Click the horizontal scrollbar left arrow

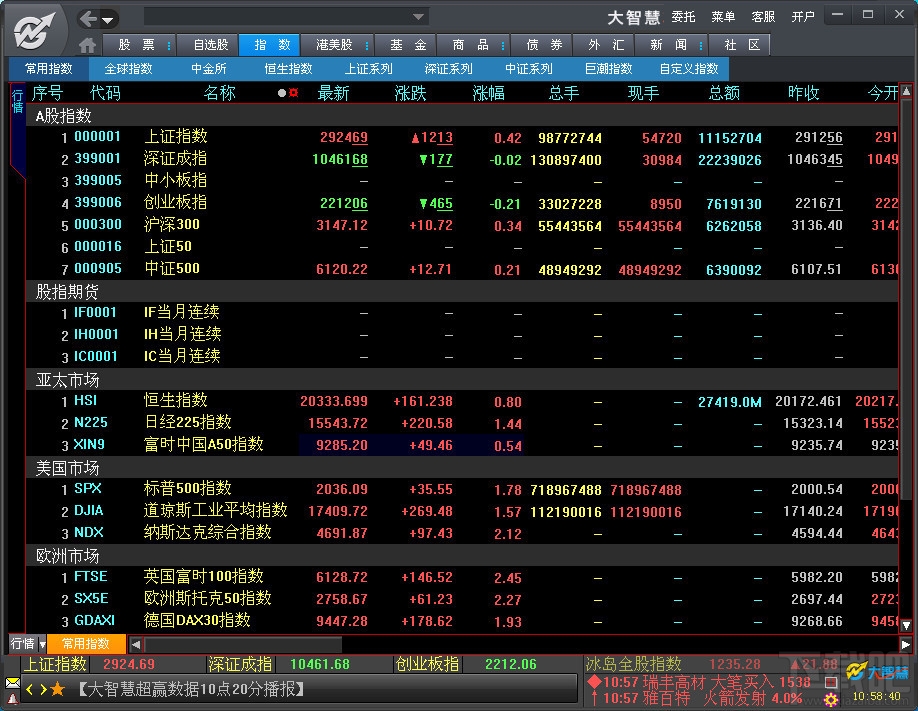click(x=136, y=645)
